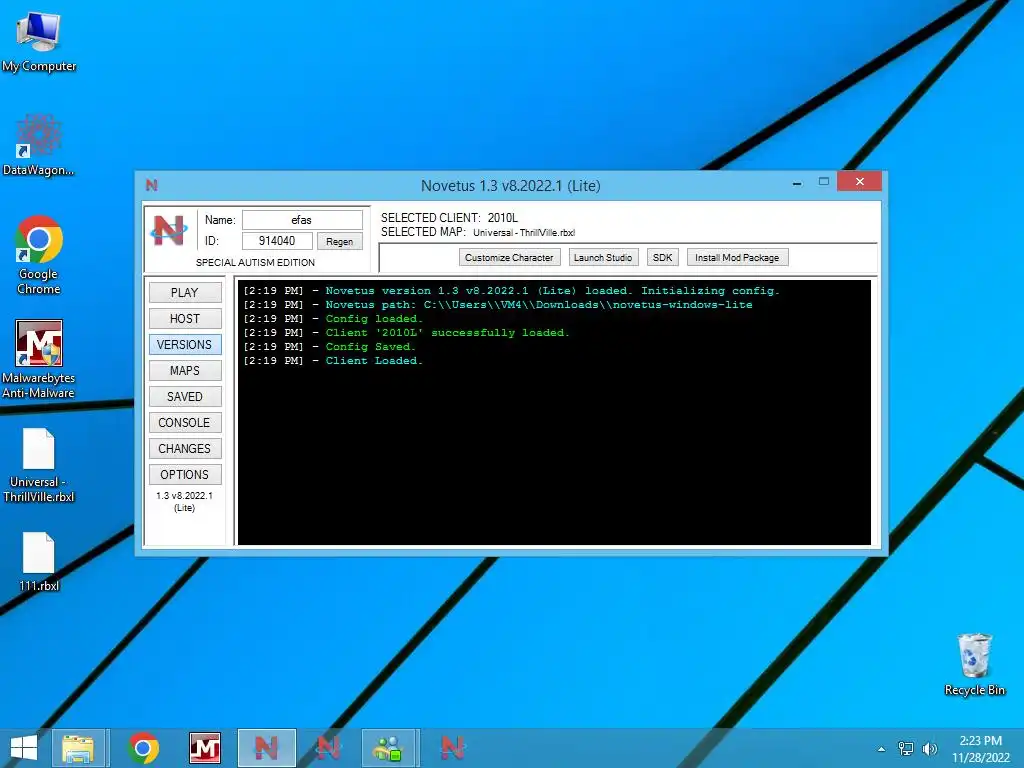Select the 111.rbxl file on desktop
Screen dimensions: 1024x768
click(x=39, y=562)
